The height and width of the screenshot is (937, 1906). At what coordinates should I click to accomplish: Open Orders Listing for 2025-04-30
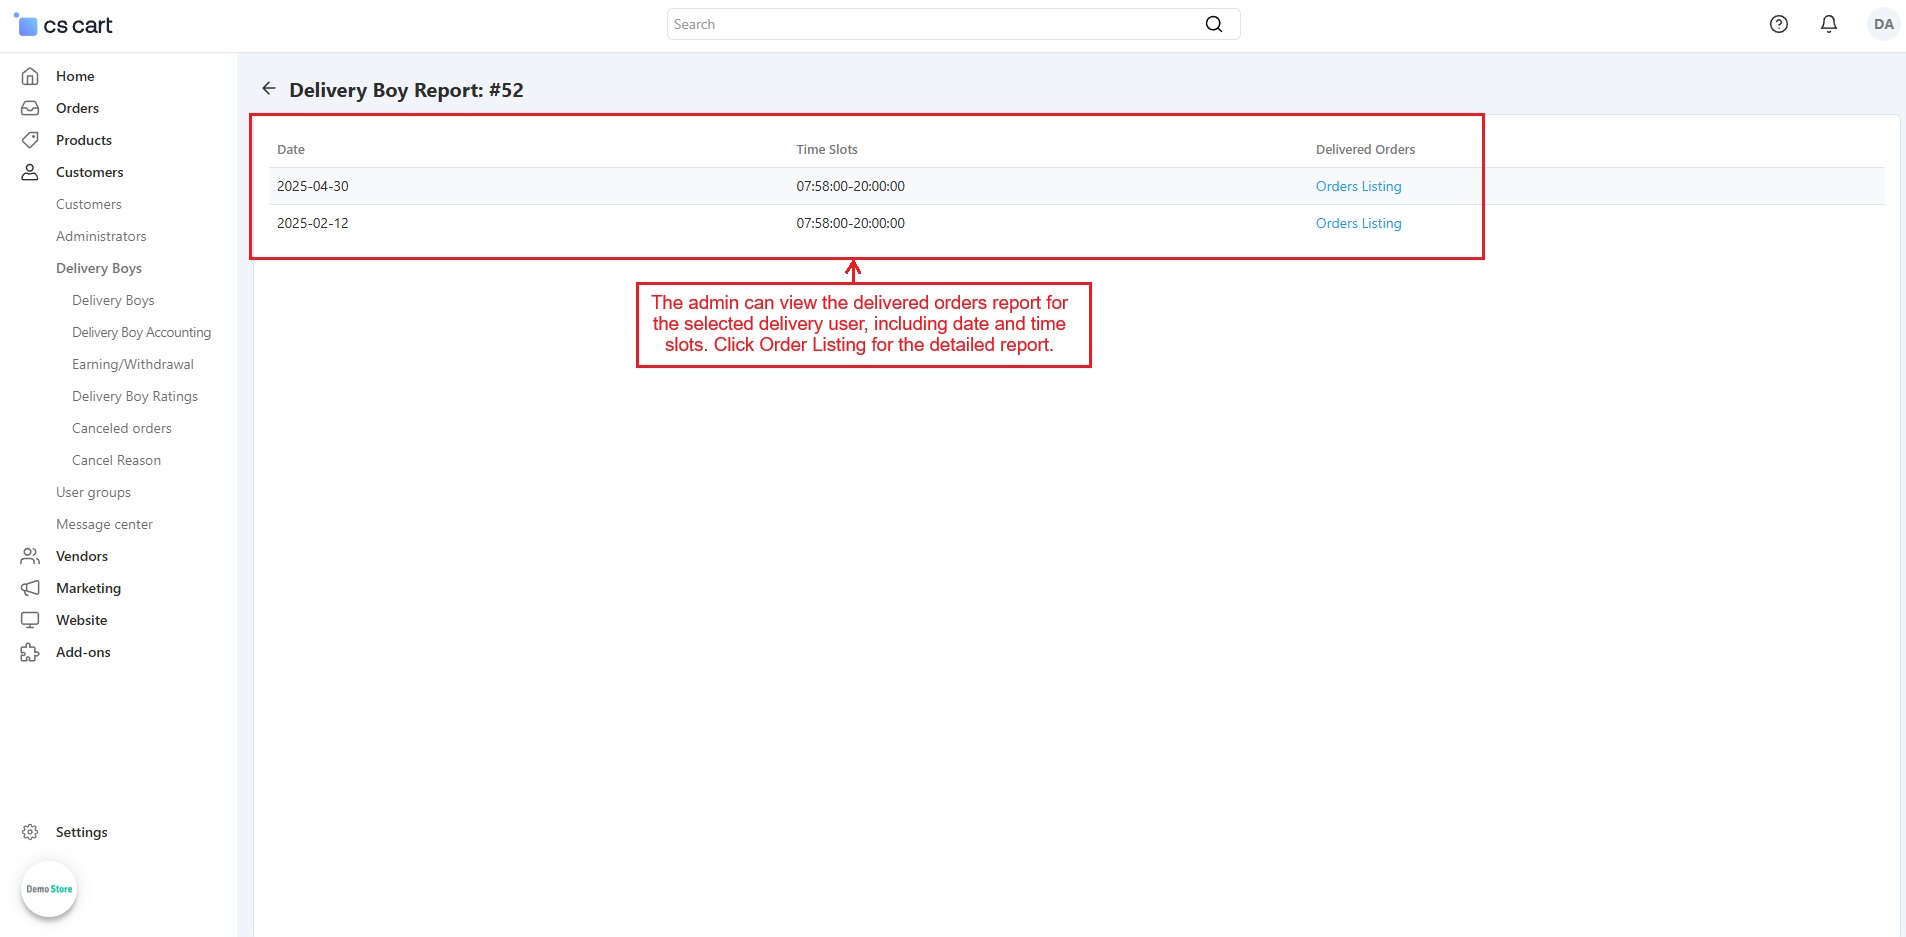[x=1358, y=186]
